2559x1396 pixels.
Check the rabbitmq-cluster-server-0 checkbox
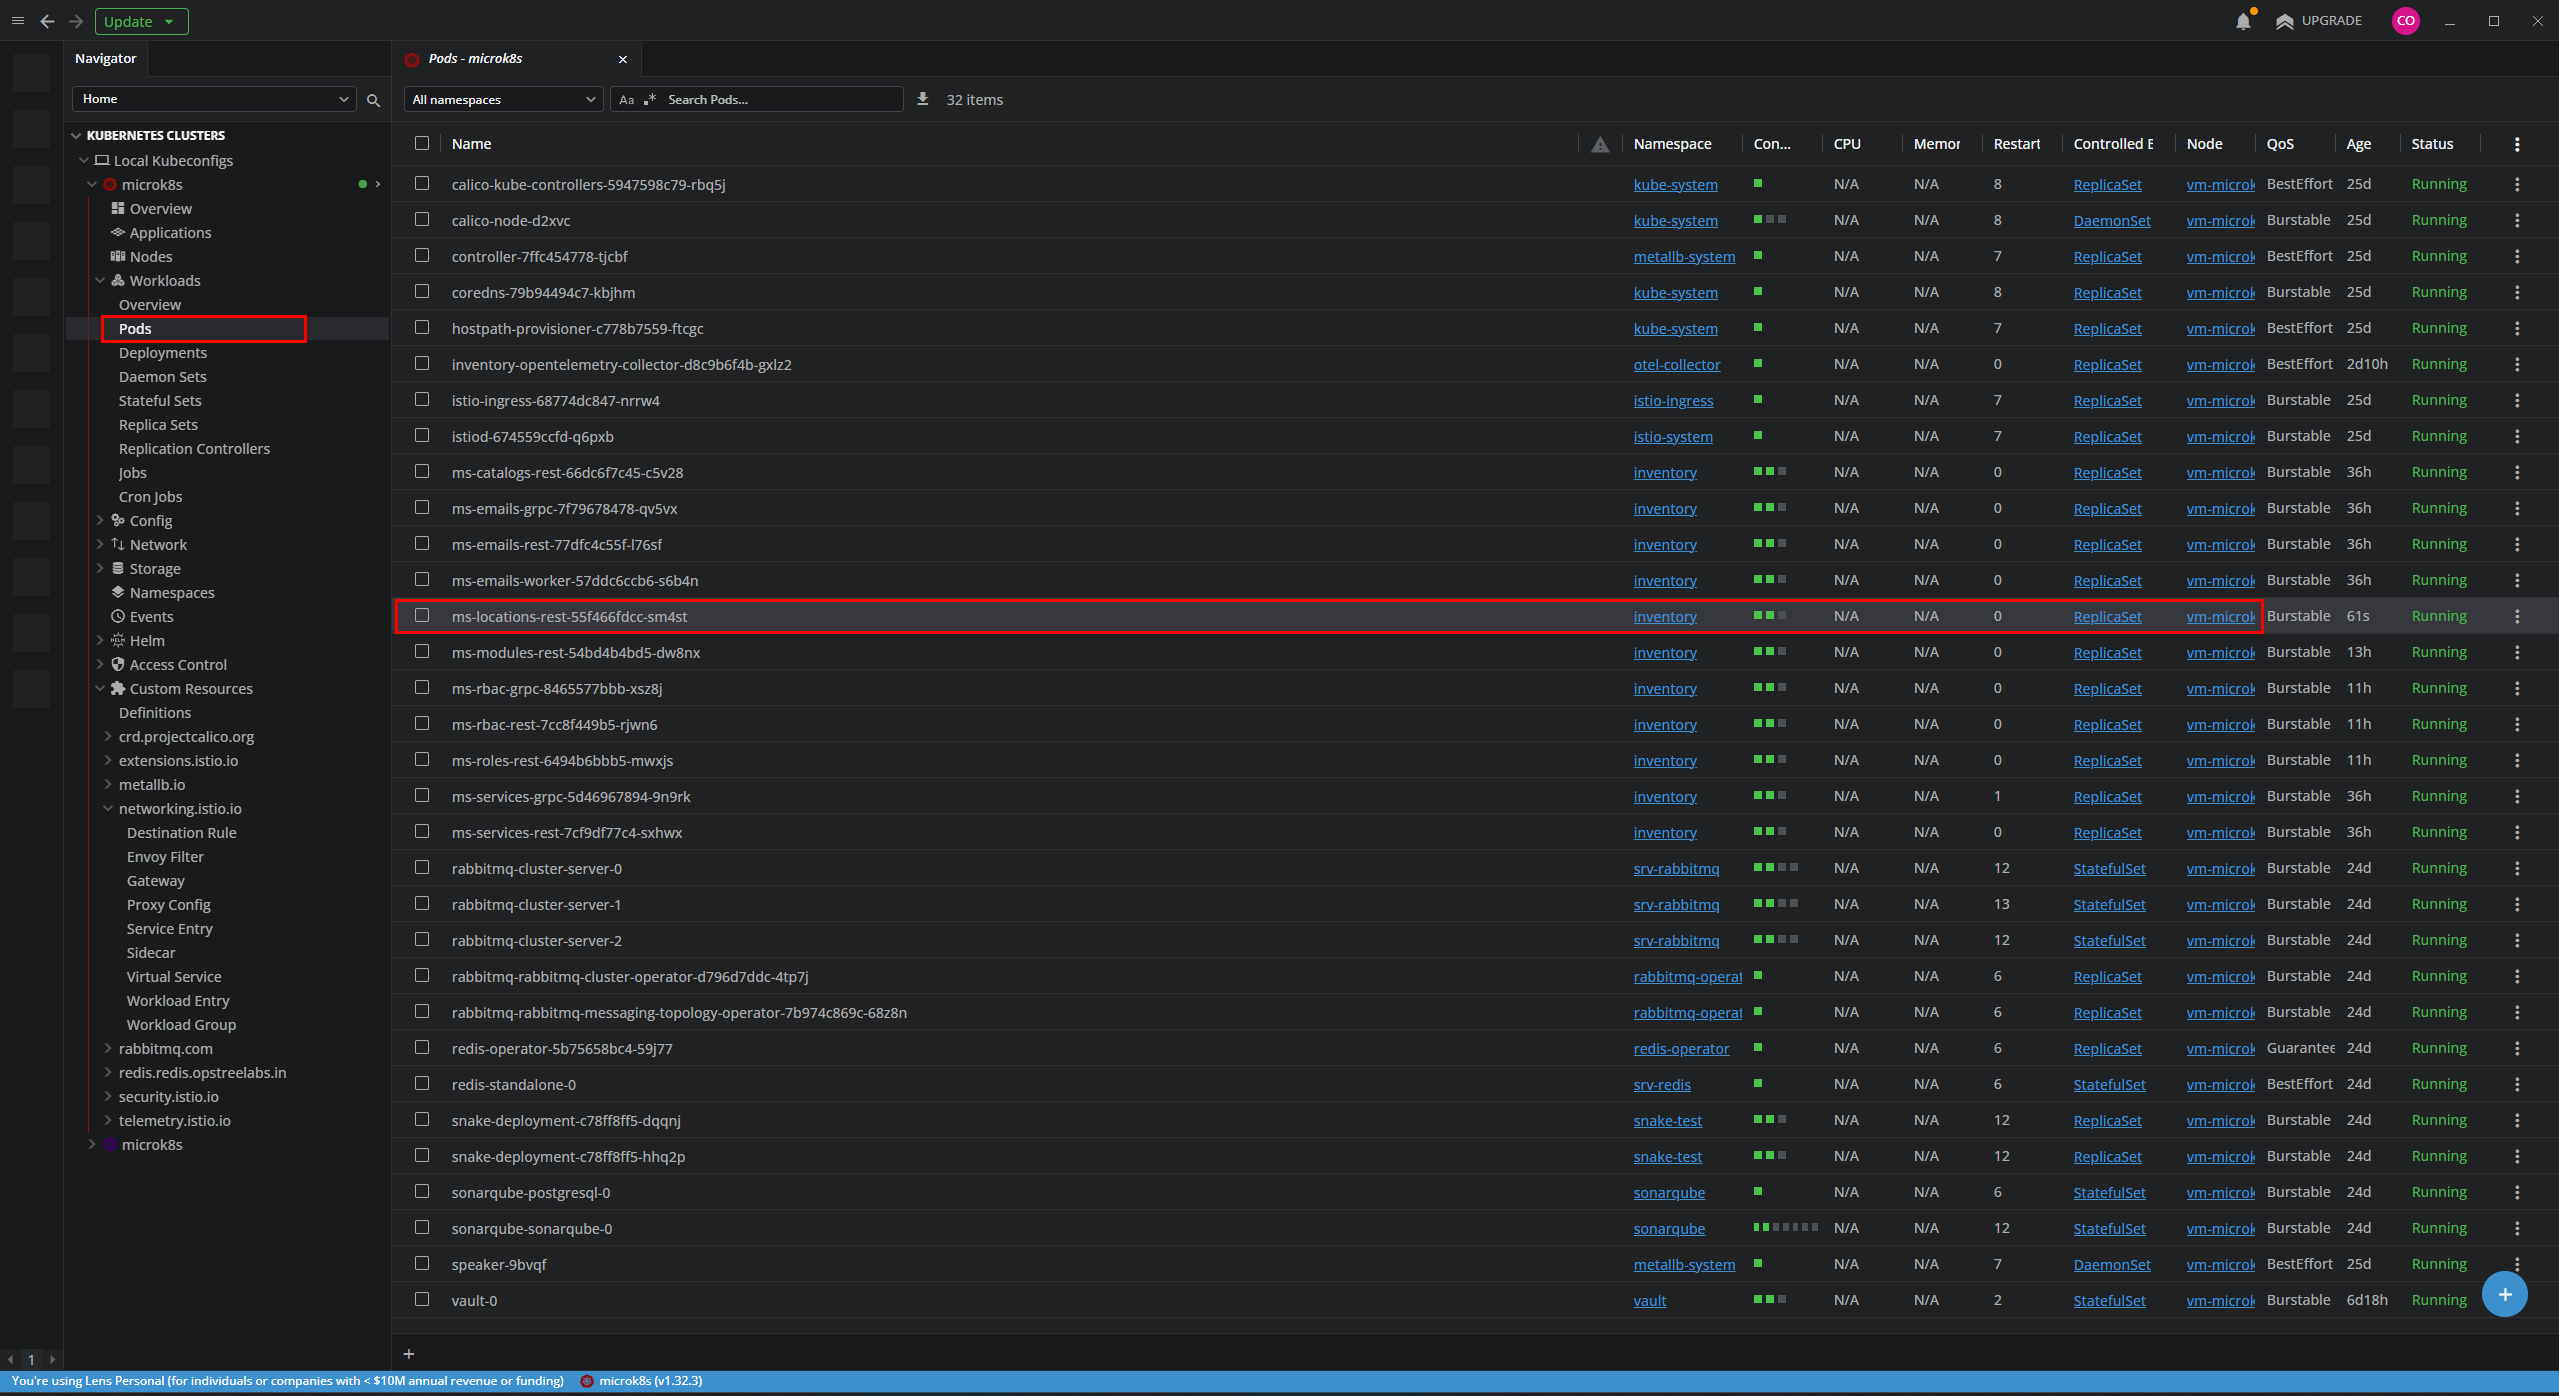422,867
